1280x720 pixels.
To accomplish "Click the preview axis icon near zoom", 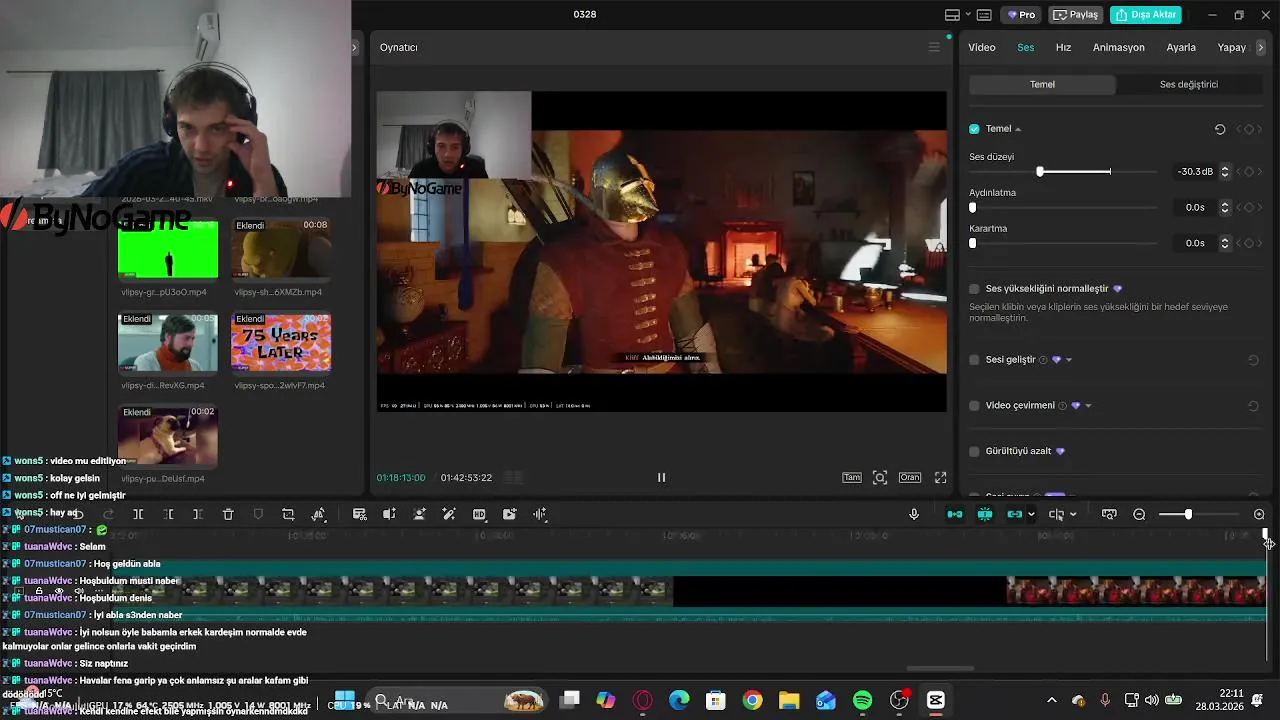I will [x=1109, y=514].
